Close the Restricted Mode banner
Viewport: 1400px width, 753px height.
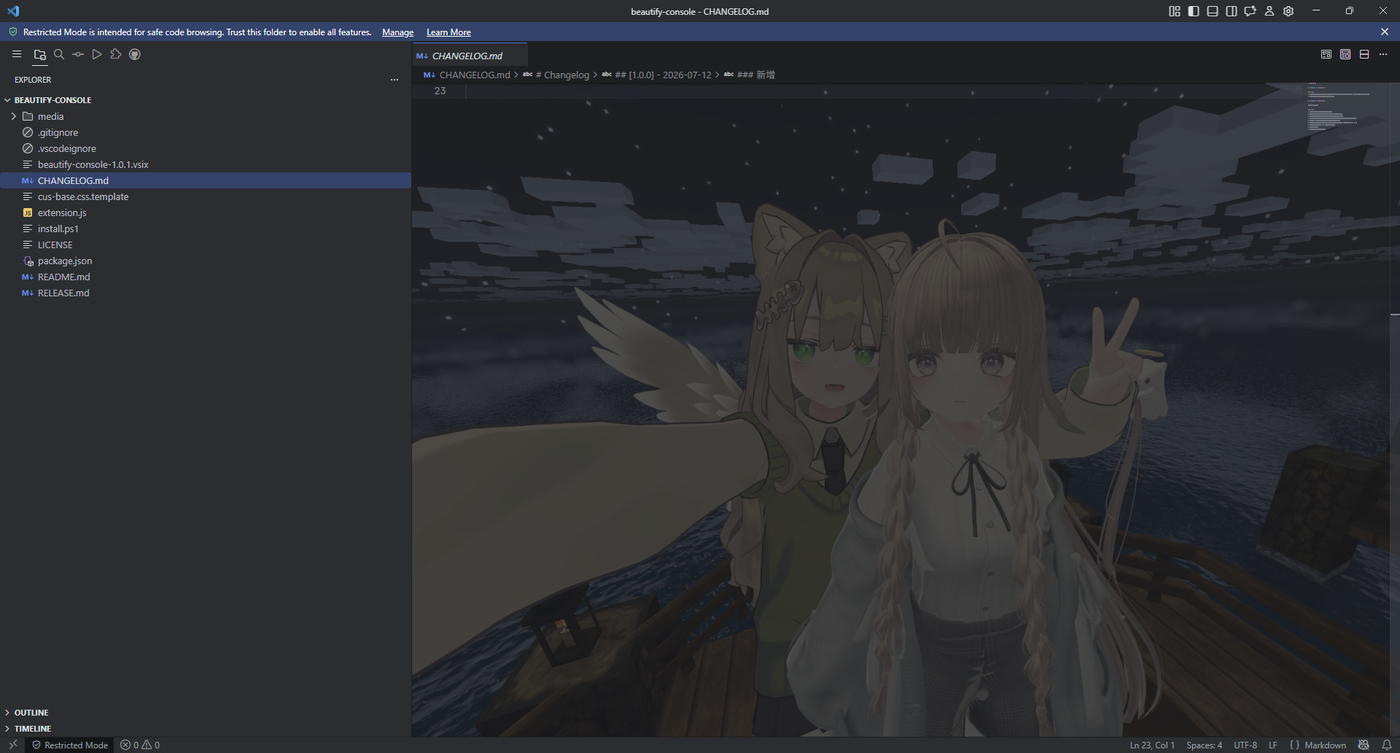click(x=1385, y=32)
